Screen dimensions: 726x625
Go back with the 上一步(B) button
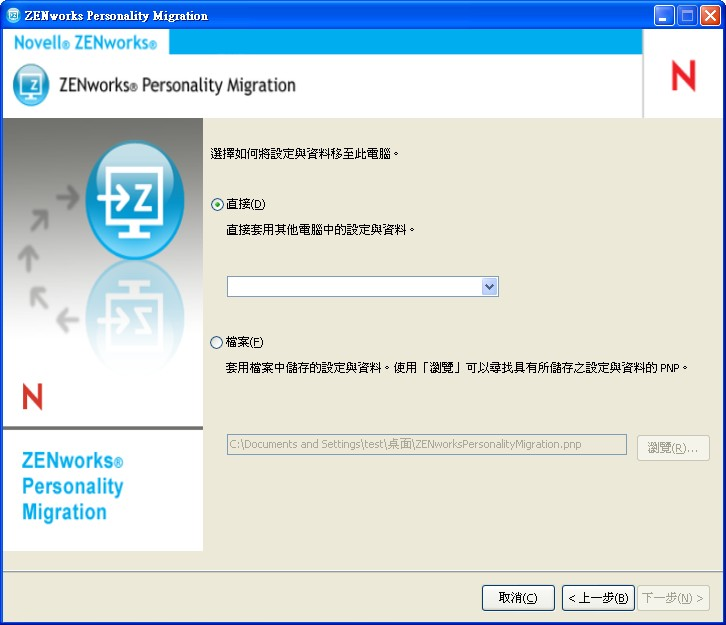[x=598, y=598]
